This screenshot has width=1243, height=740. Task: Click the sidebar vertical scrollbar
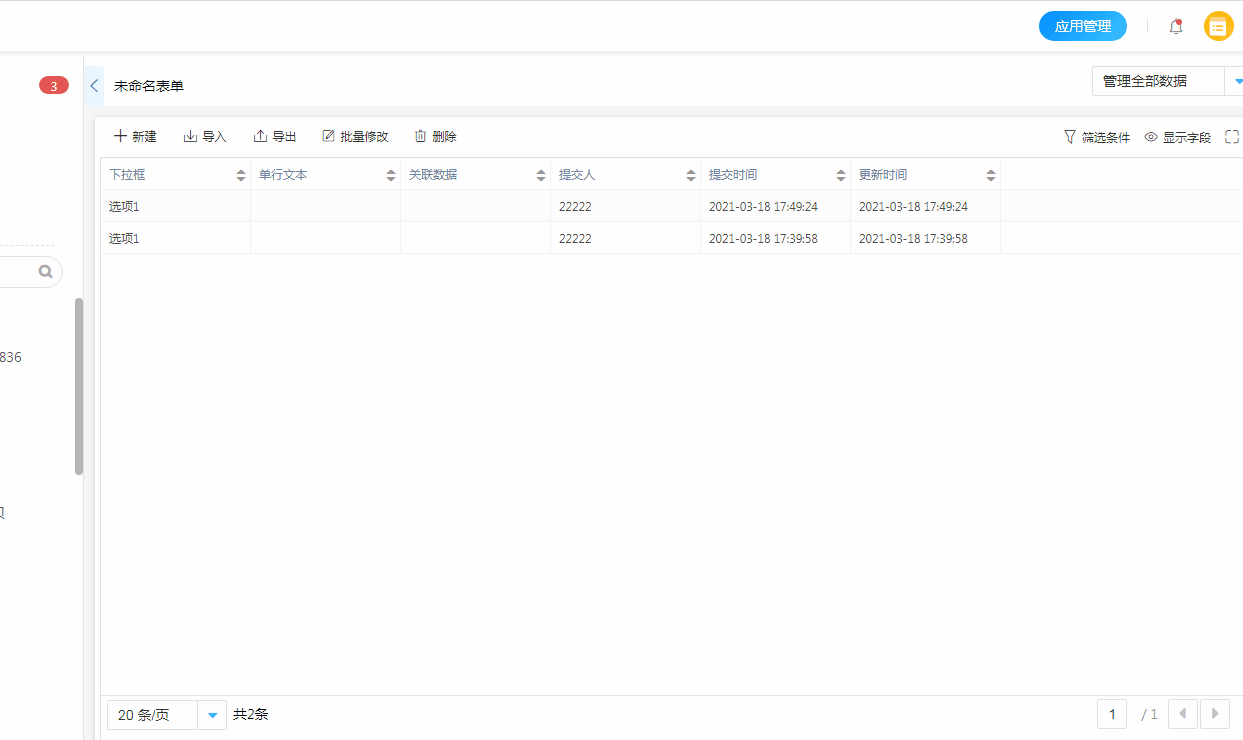tap(79, 386)
